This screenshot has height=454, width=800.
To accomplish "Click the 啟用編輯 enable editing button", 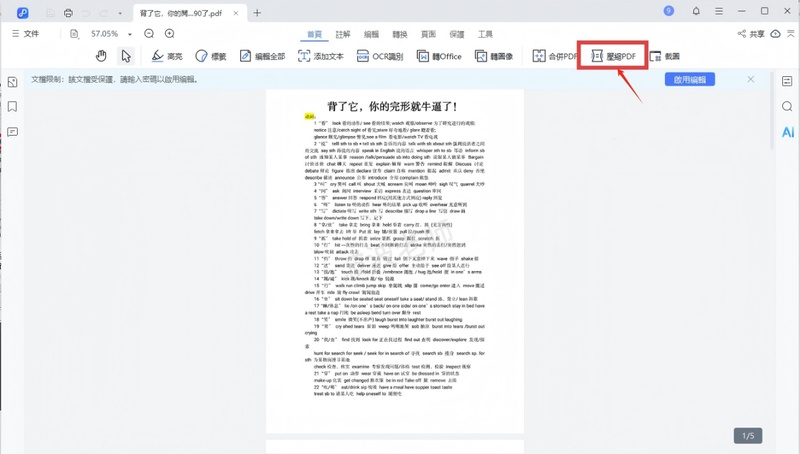I will pos(690,80).
